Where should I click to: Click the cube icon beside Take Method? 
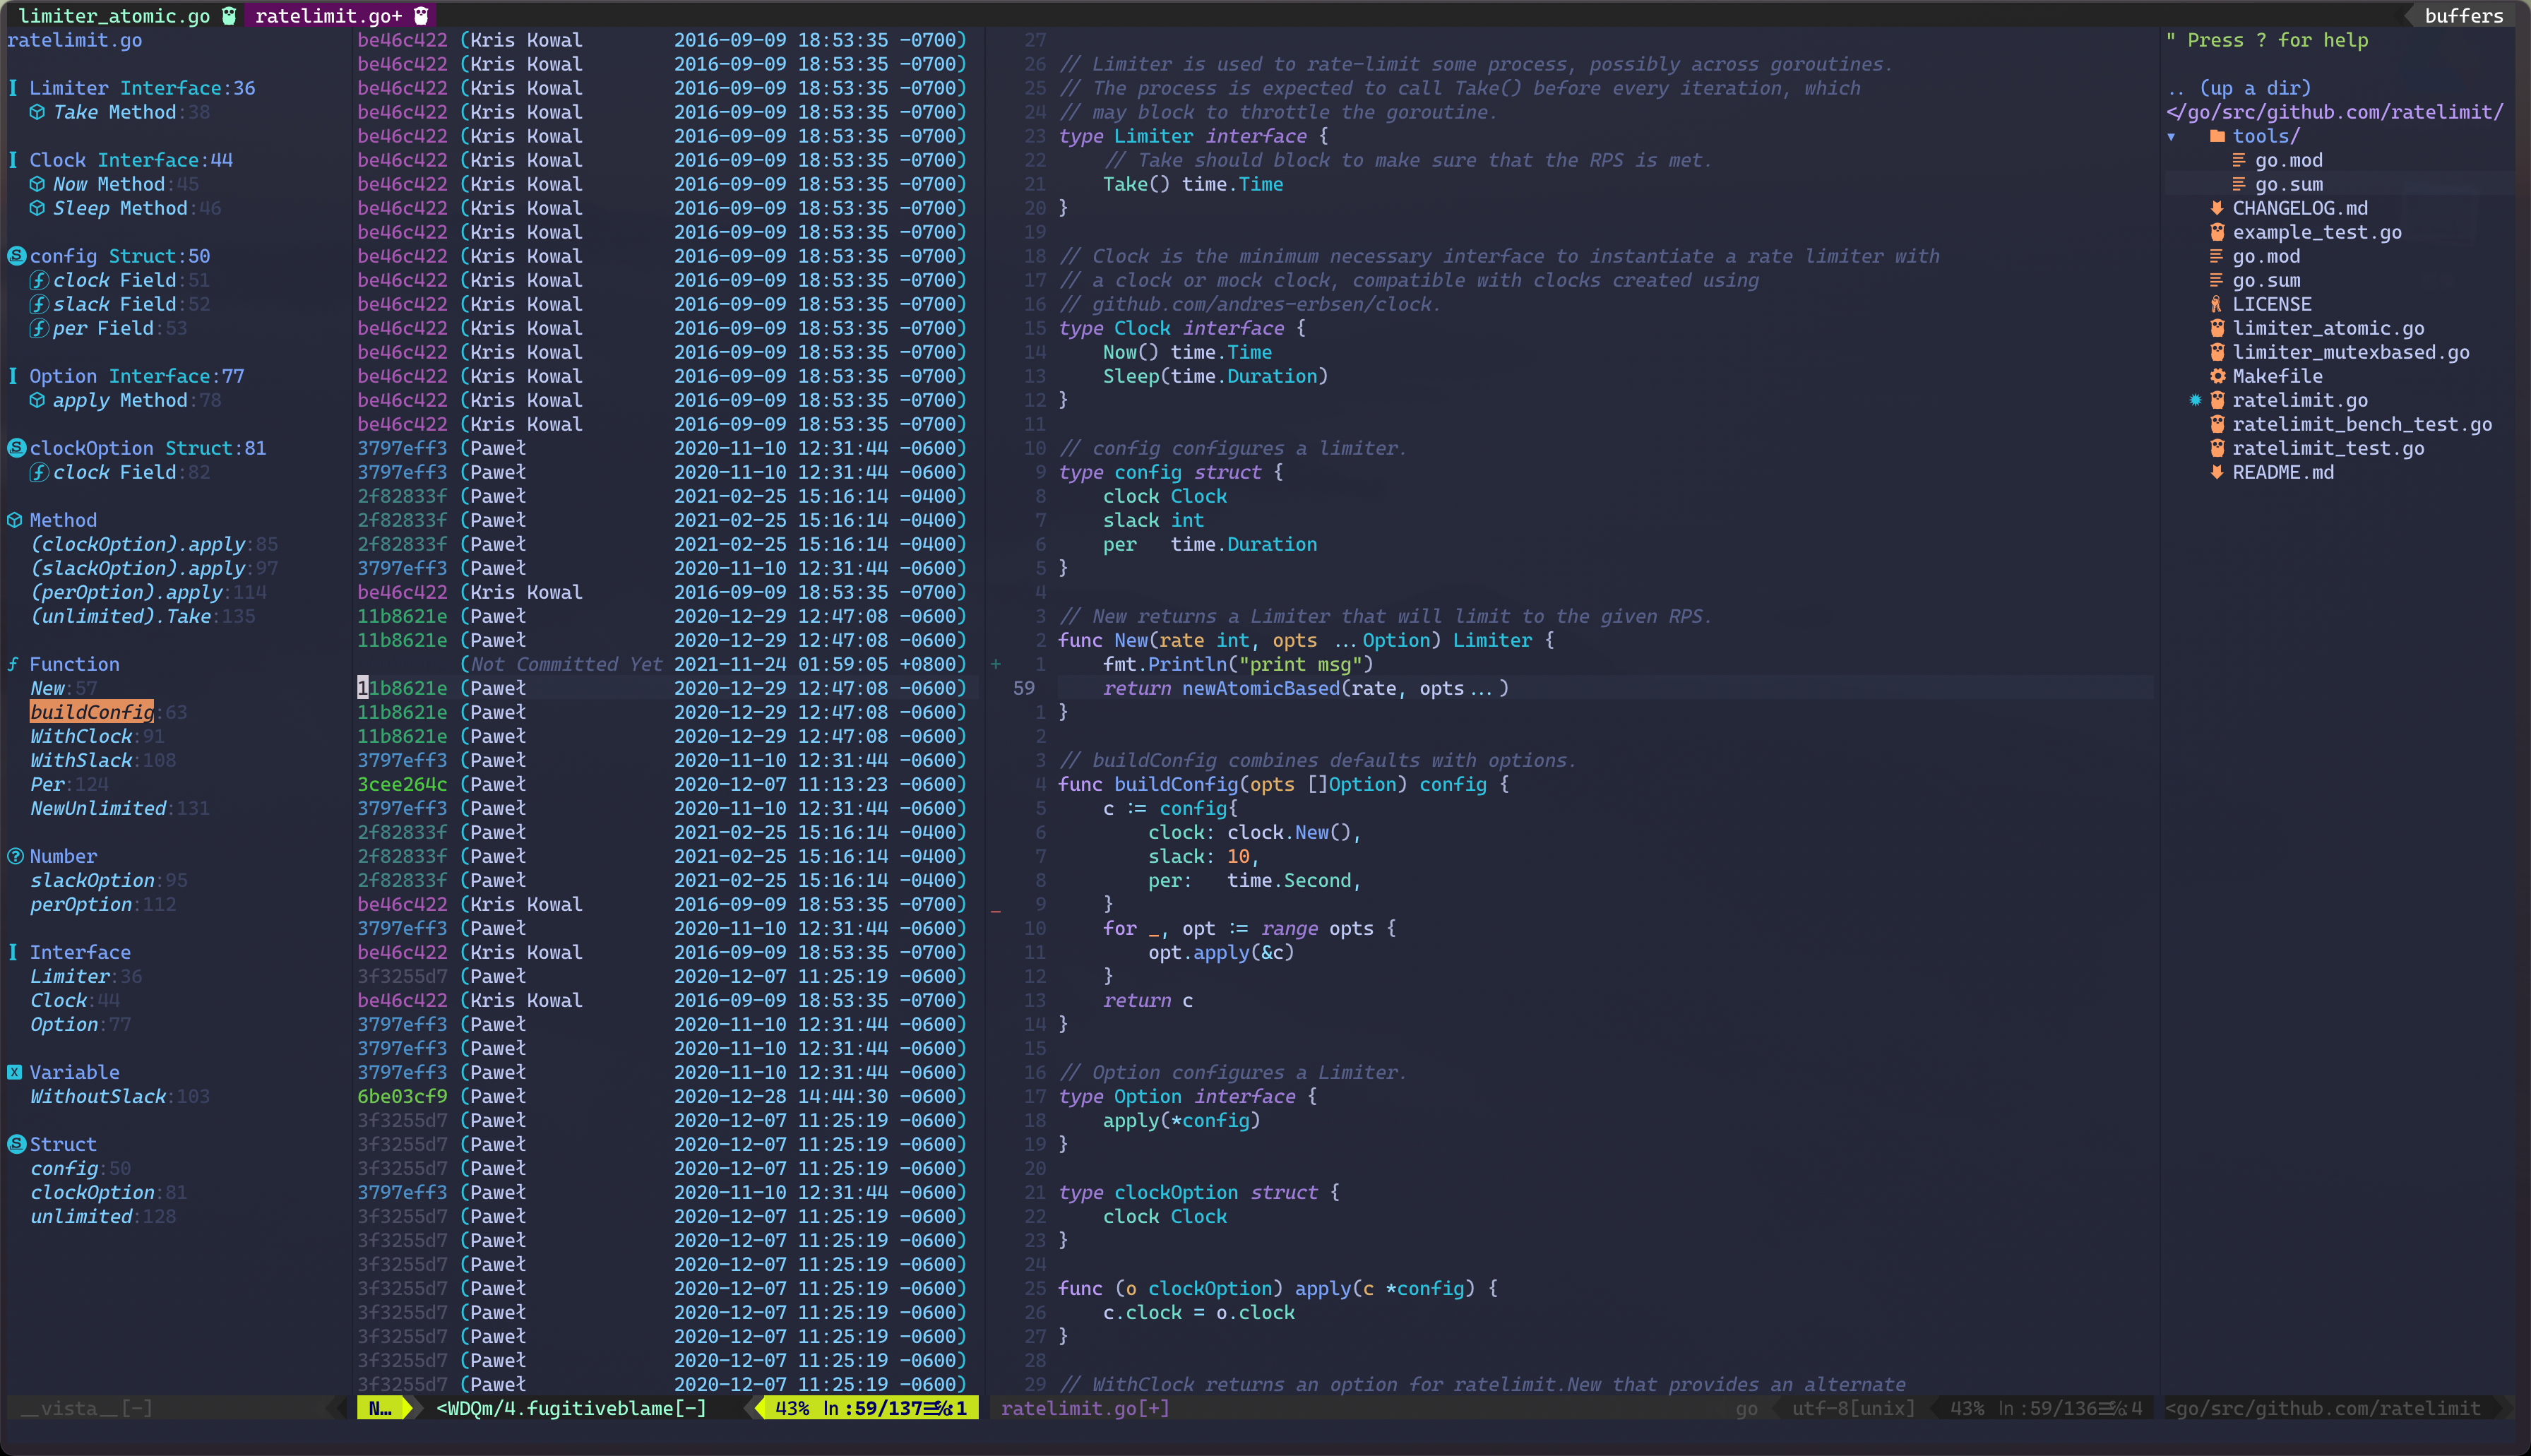pos(37,112)
